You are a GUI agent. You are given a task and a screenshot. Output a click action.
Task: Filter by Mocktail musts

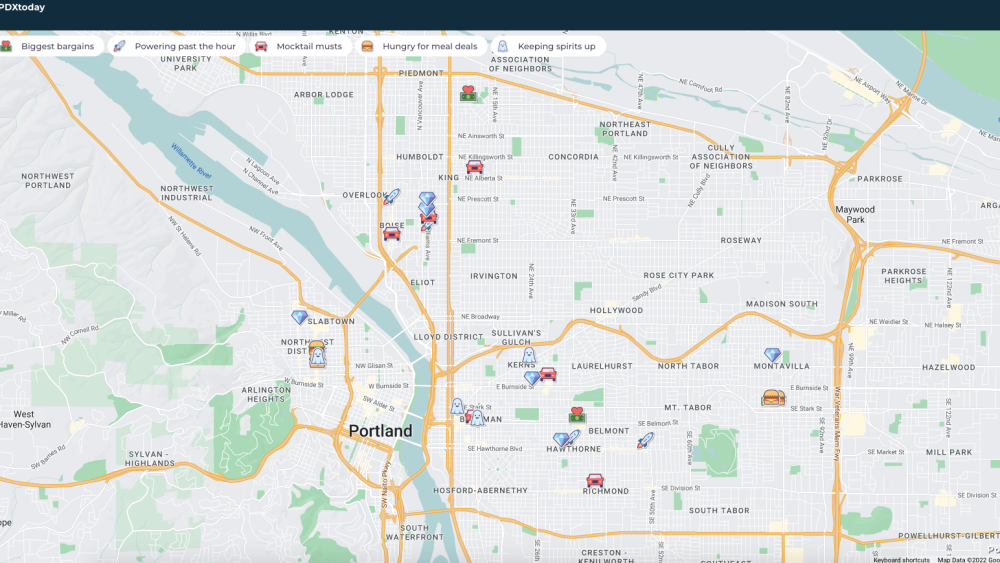pos(300,46)
